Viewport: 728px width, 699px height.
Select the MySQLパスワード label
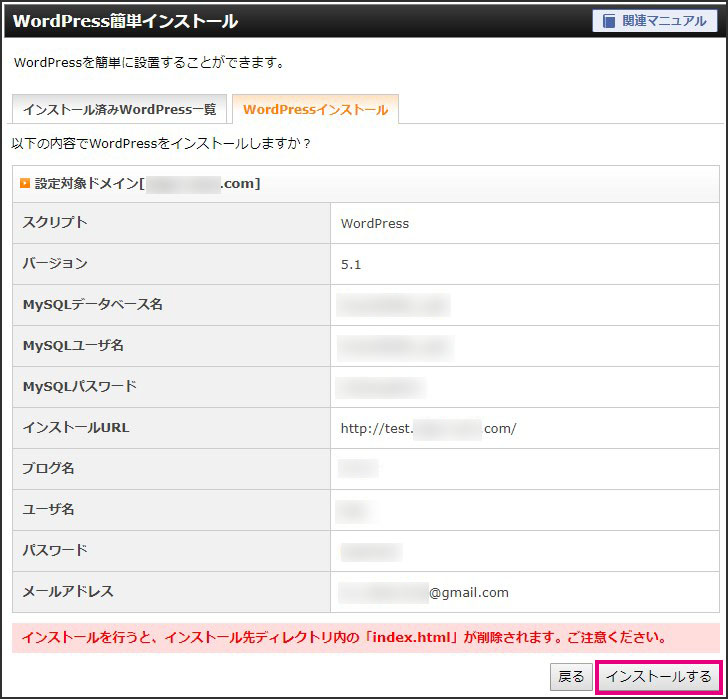click(x=79, y=386)
